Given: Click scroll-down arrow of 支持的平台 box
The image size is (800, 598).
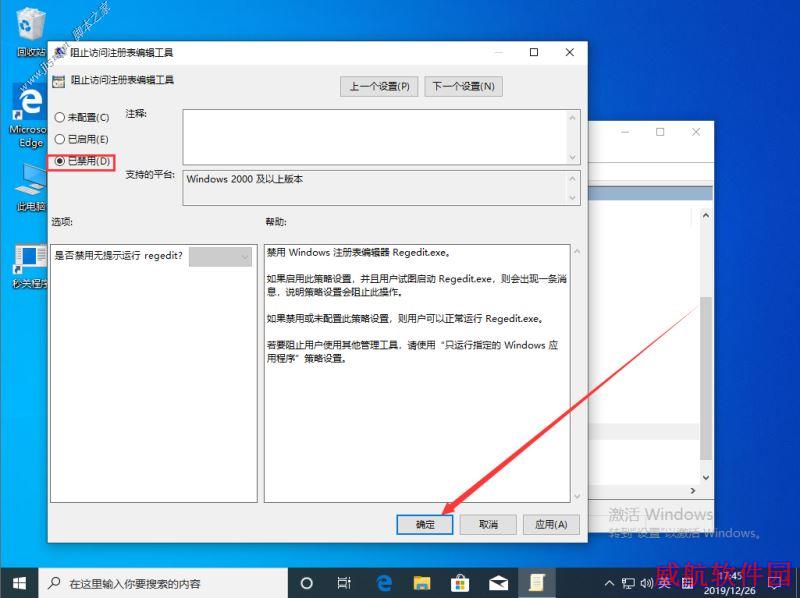Looking at the screenshot, I should tap(572, 197).
